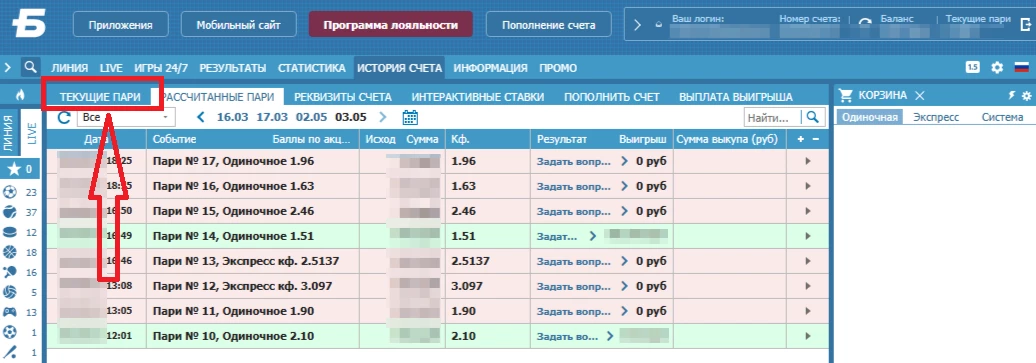Open the ЛИНИЯ menu item
This screenshot has height=363, width=1036.
pyautogui.click(x=69, y=67)
